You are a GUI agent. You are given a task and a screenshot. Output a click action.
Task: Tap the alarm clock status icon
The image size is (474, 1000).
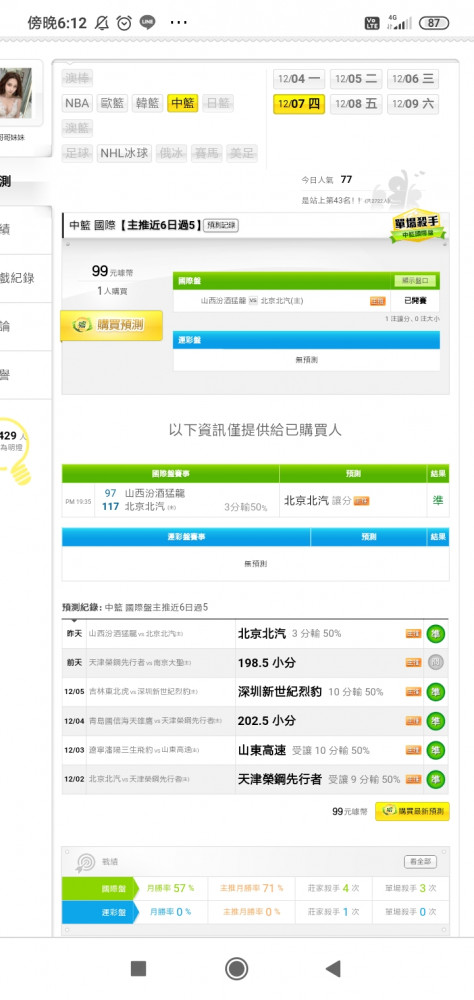point(124,23)
